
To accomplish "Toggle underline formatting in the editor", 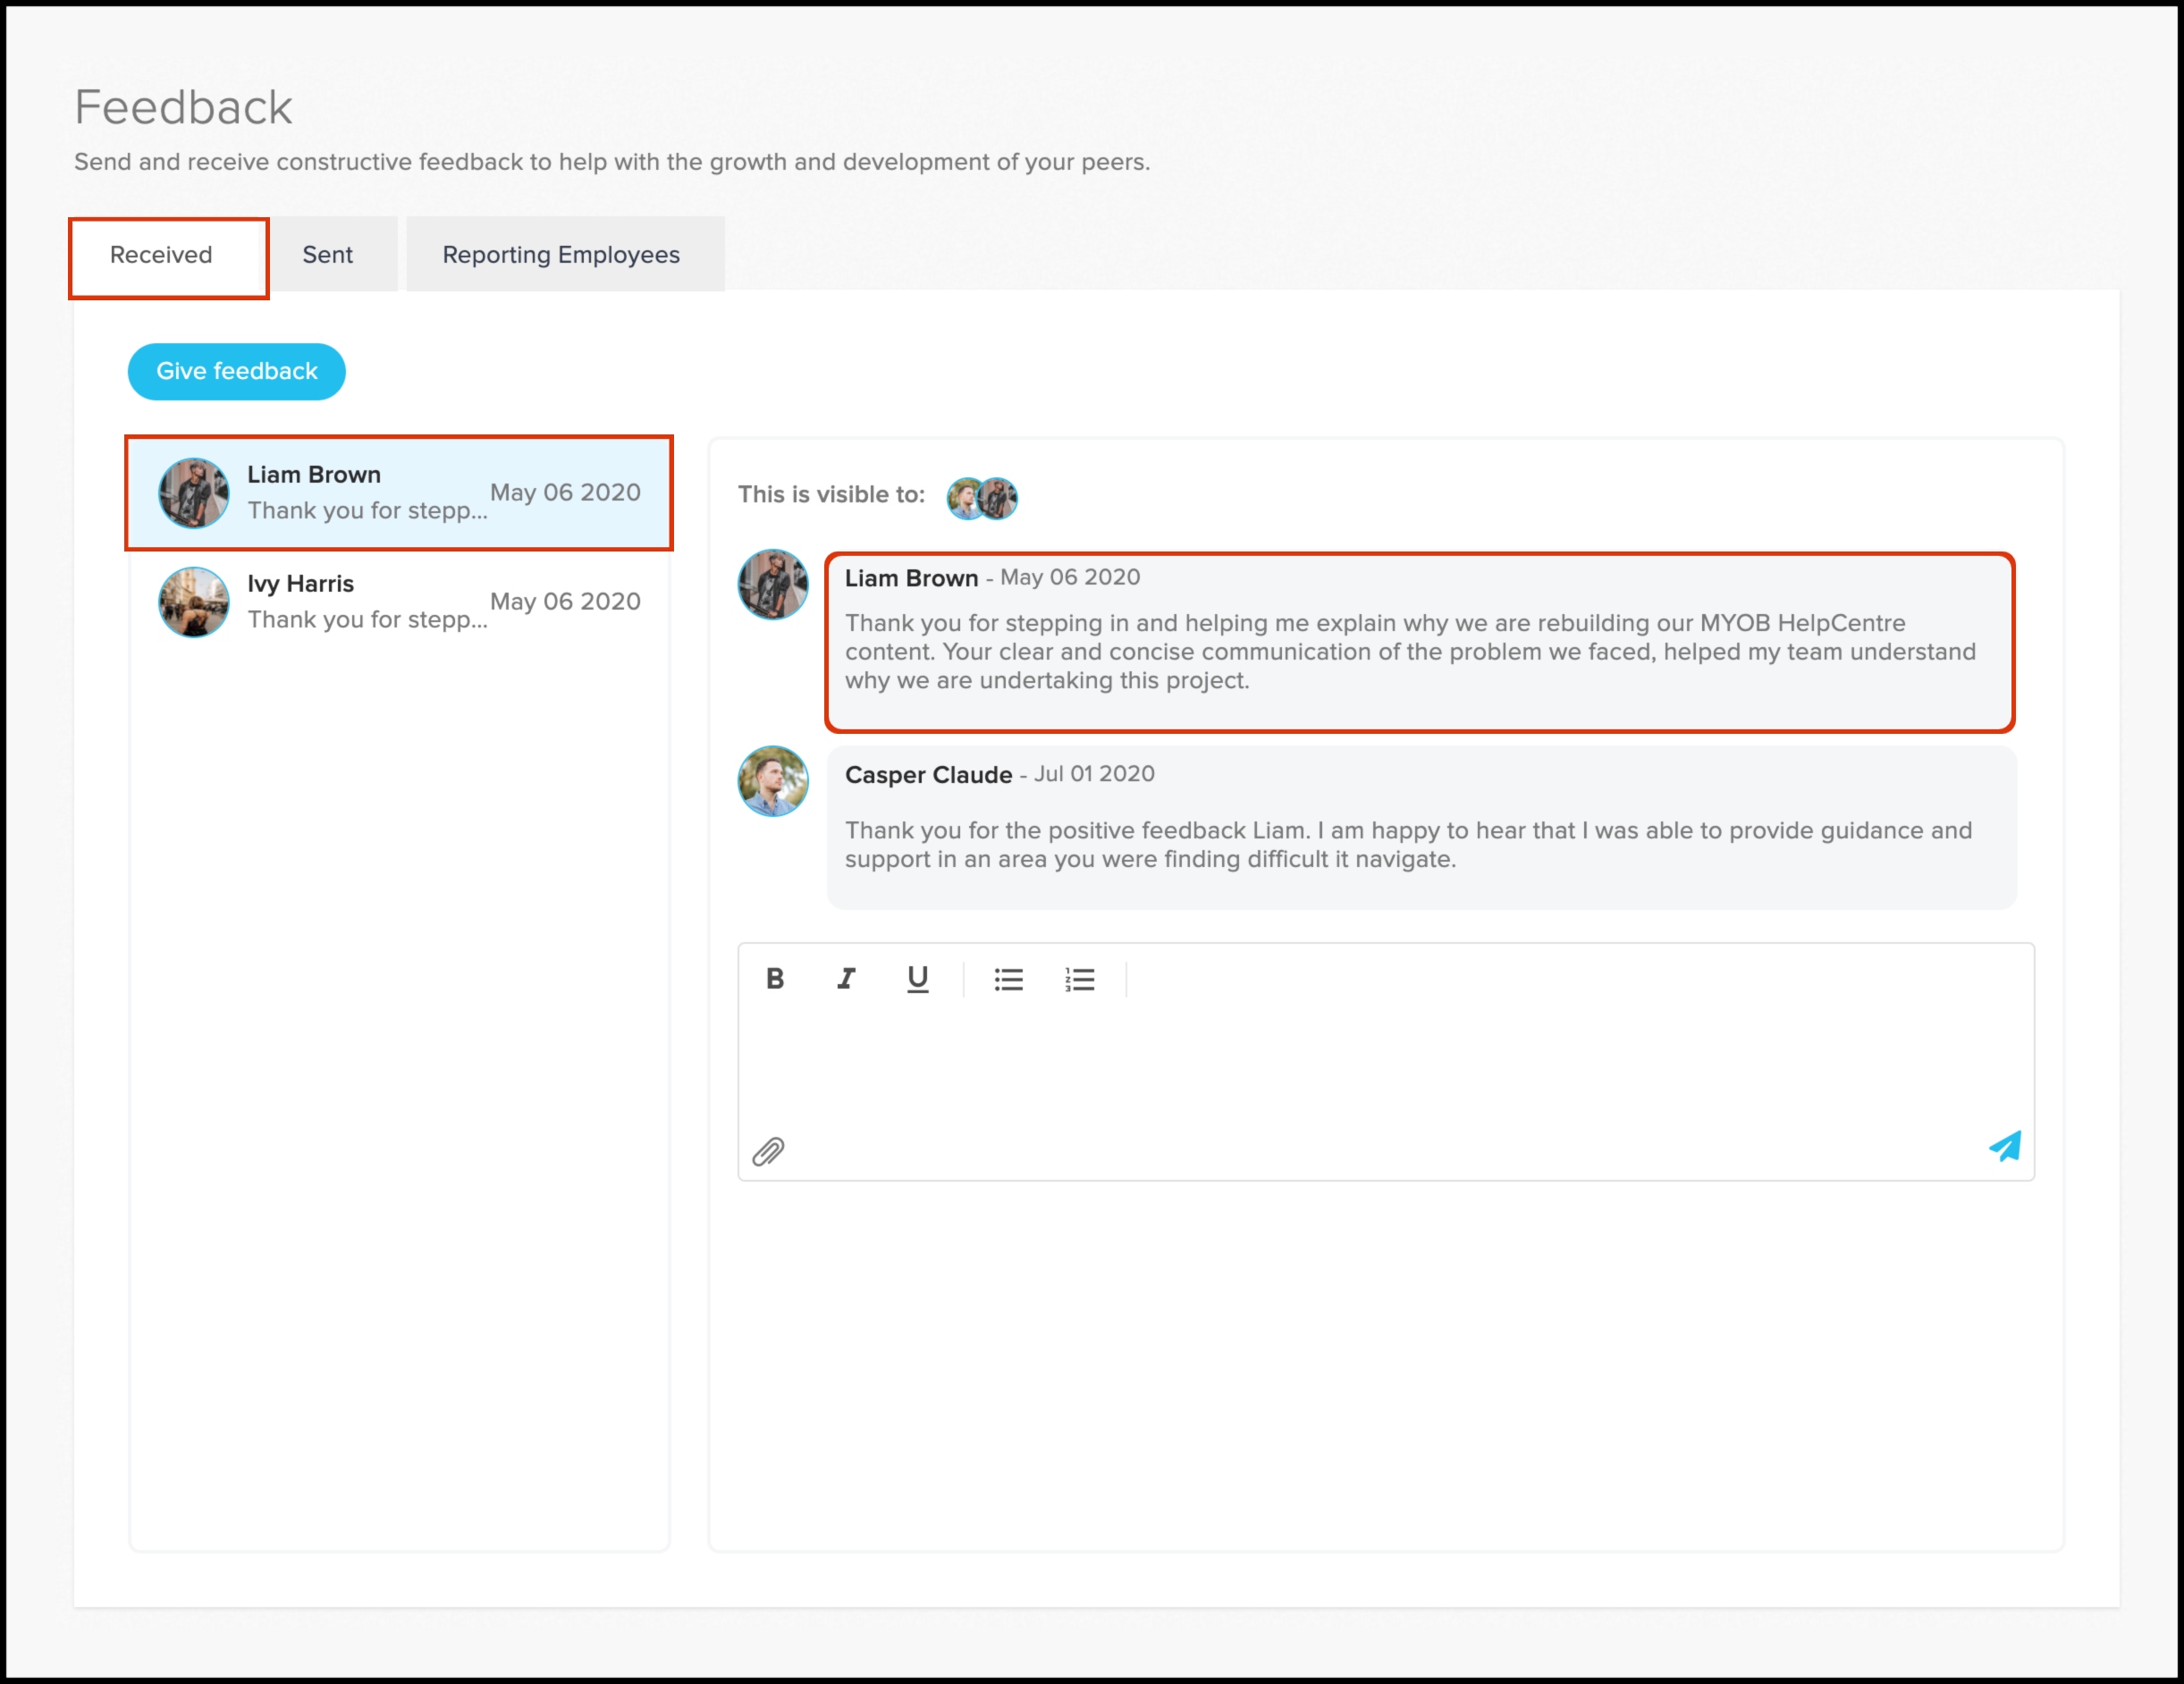I will [x=917, y=979].
